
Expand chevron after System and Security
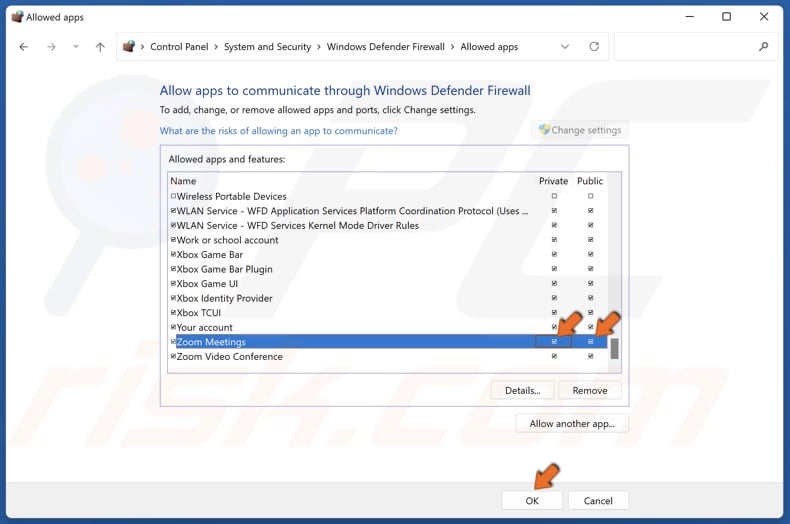tap(319, 47)
